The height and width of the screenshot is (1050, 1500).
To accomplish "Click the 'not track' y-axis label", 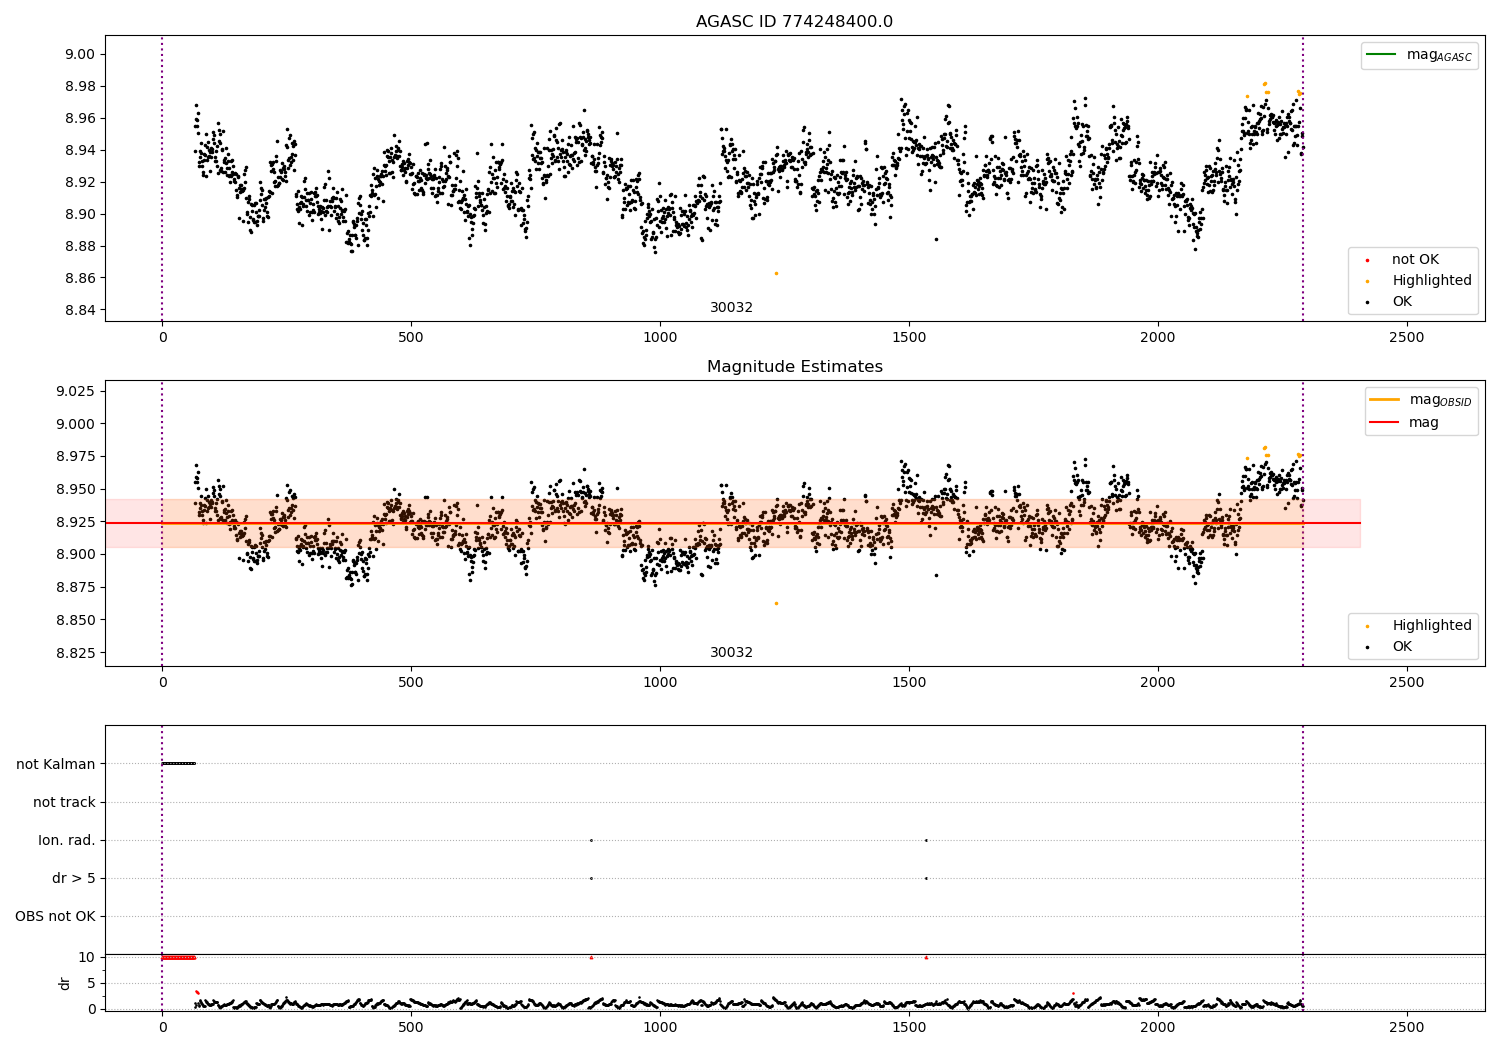I will (64, 802).
